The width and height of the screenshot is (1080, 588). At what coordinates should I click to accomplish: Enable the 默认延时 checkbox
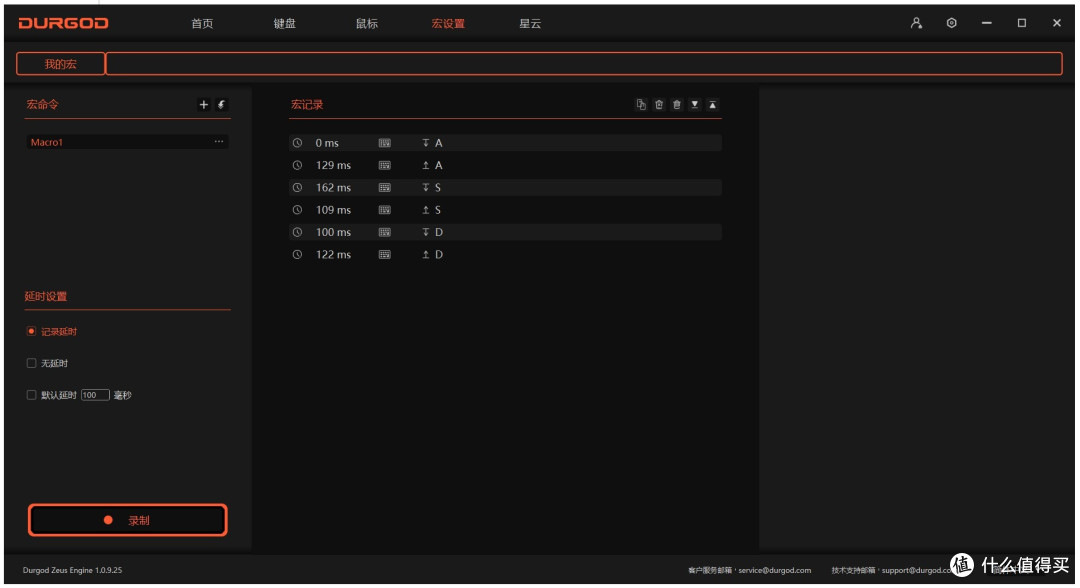point(31,395)
